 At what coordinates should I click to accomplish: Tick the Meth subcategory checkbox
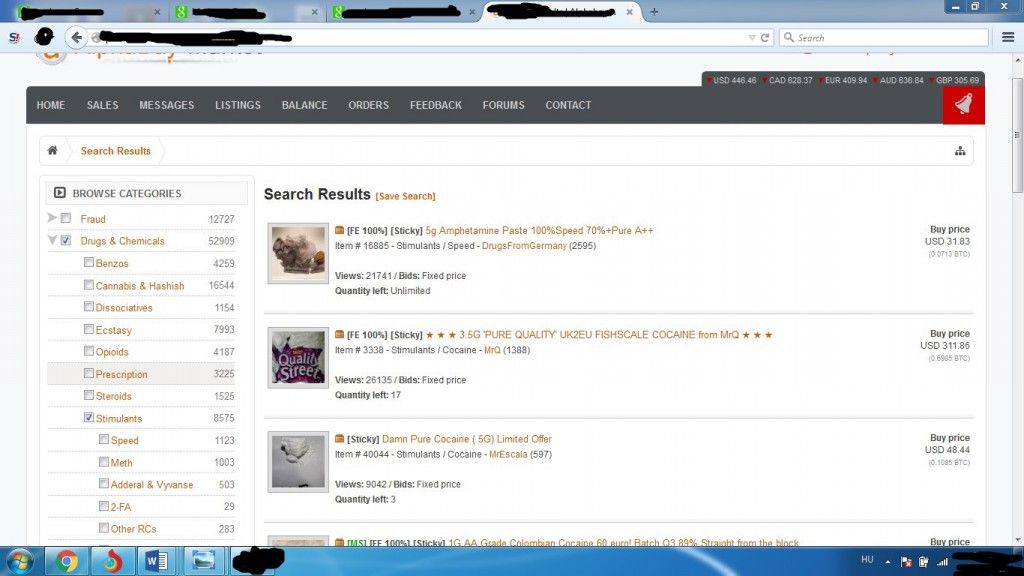104,462
